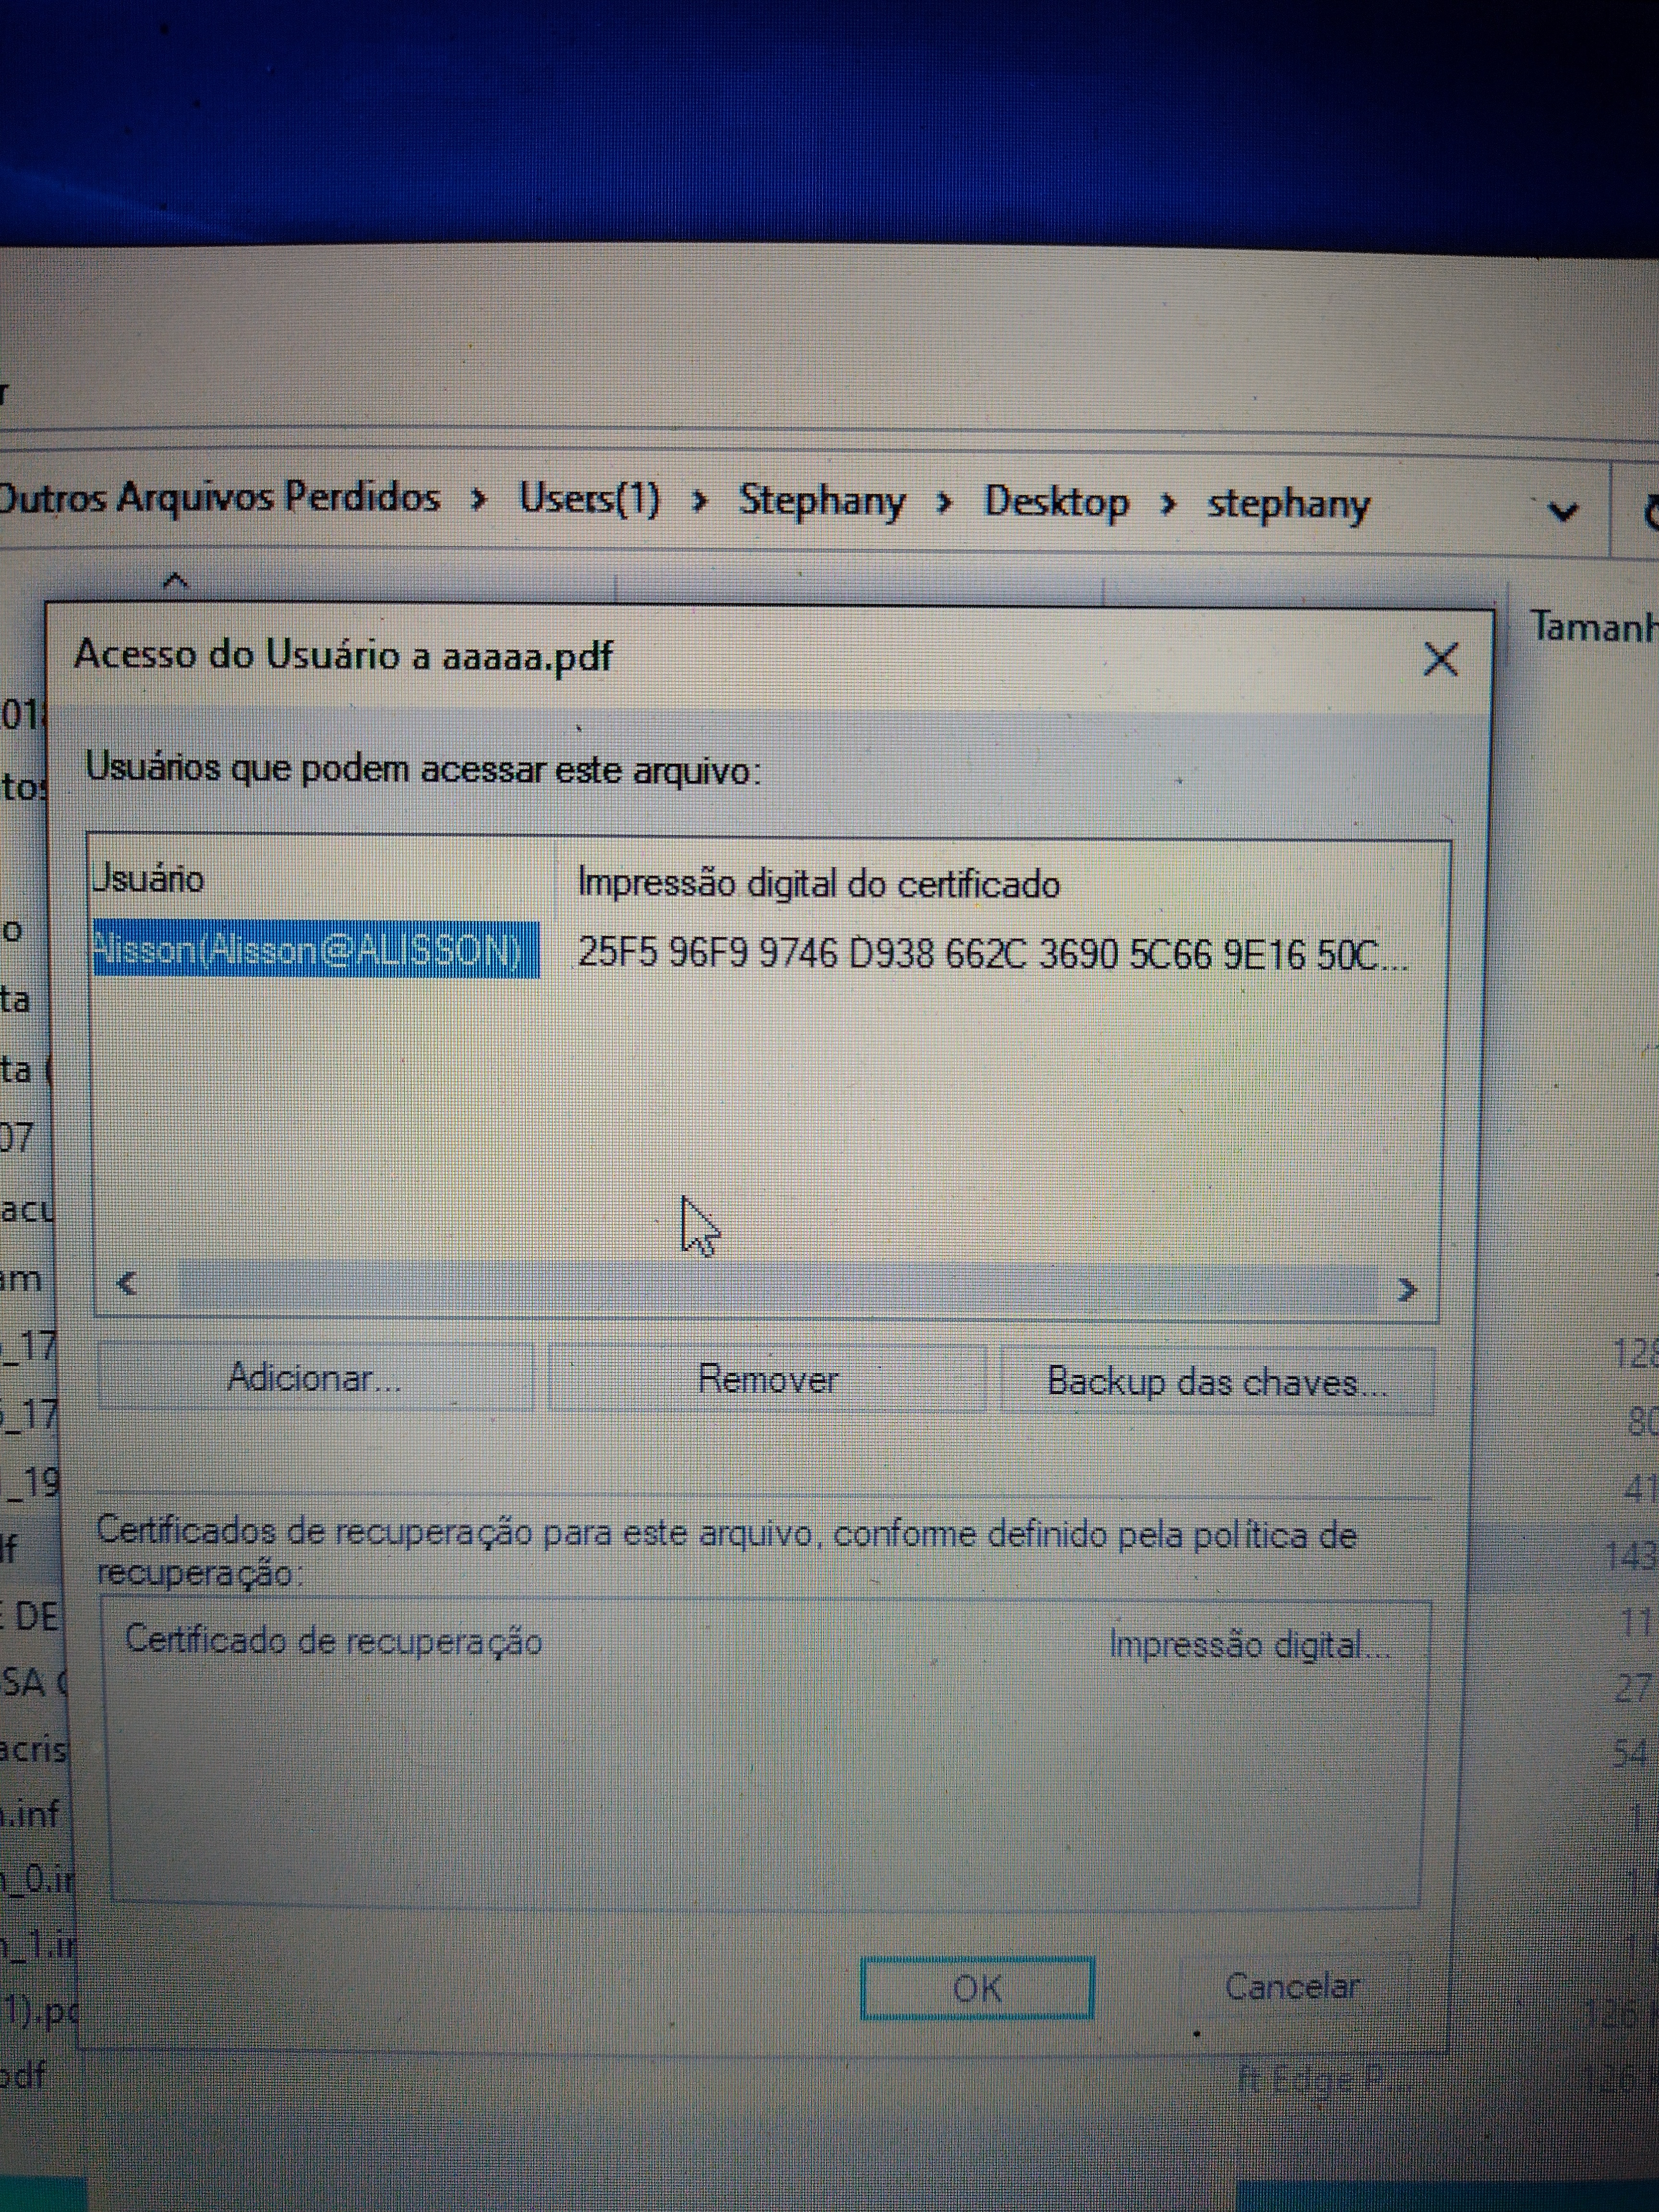Click right arrow of horizontal scrollbar
Image resolution: width=1659 pixels, height=2212 pixels.
(1407, 1290)
